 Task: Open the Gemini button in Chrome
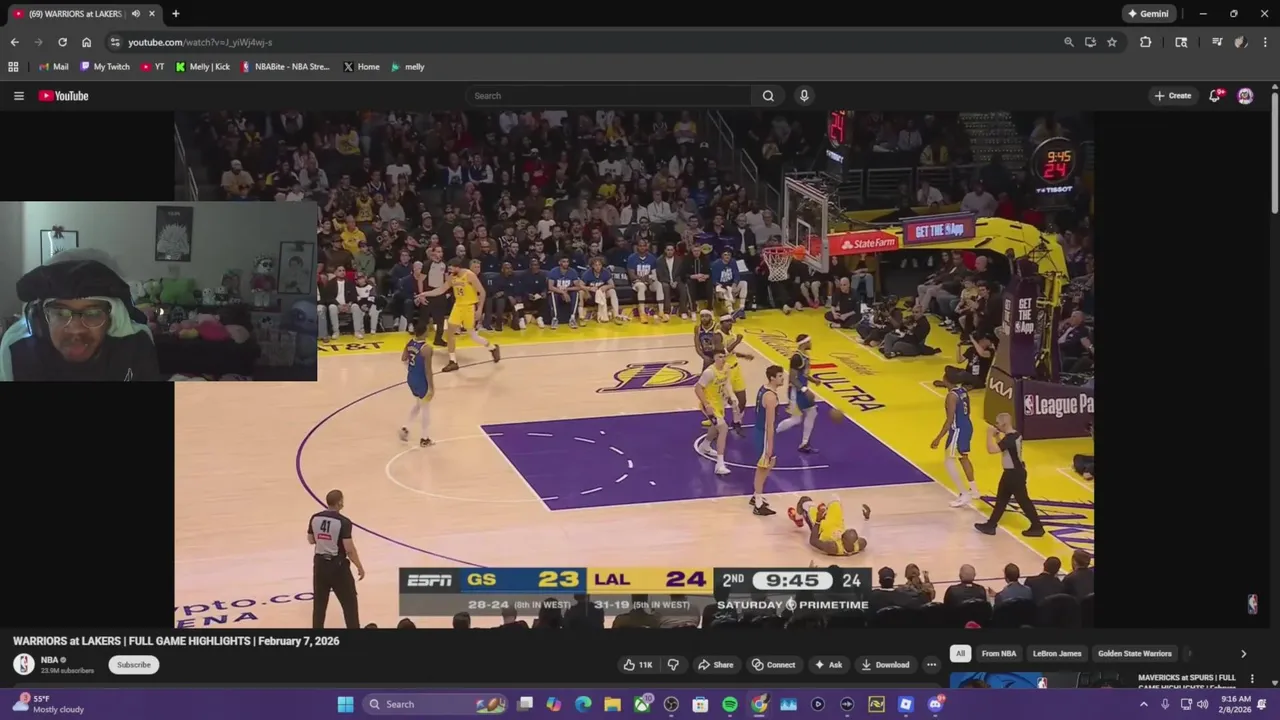(1148, 14)
